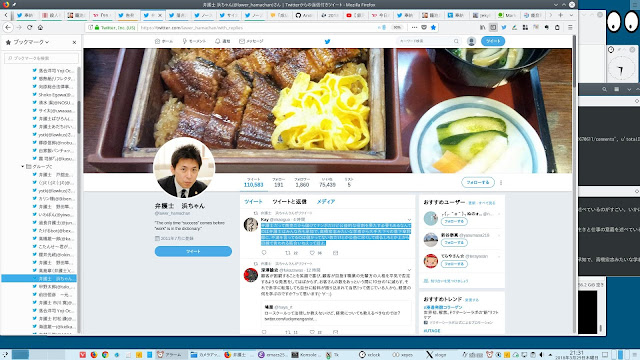Screen dimensions: 640x360
Task: Open the promoted trend #準意発酵コラーゲン
Action: (x=443, y=307)
